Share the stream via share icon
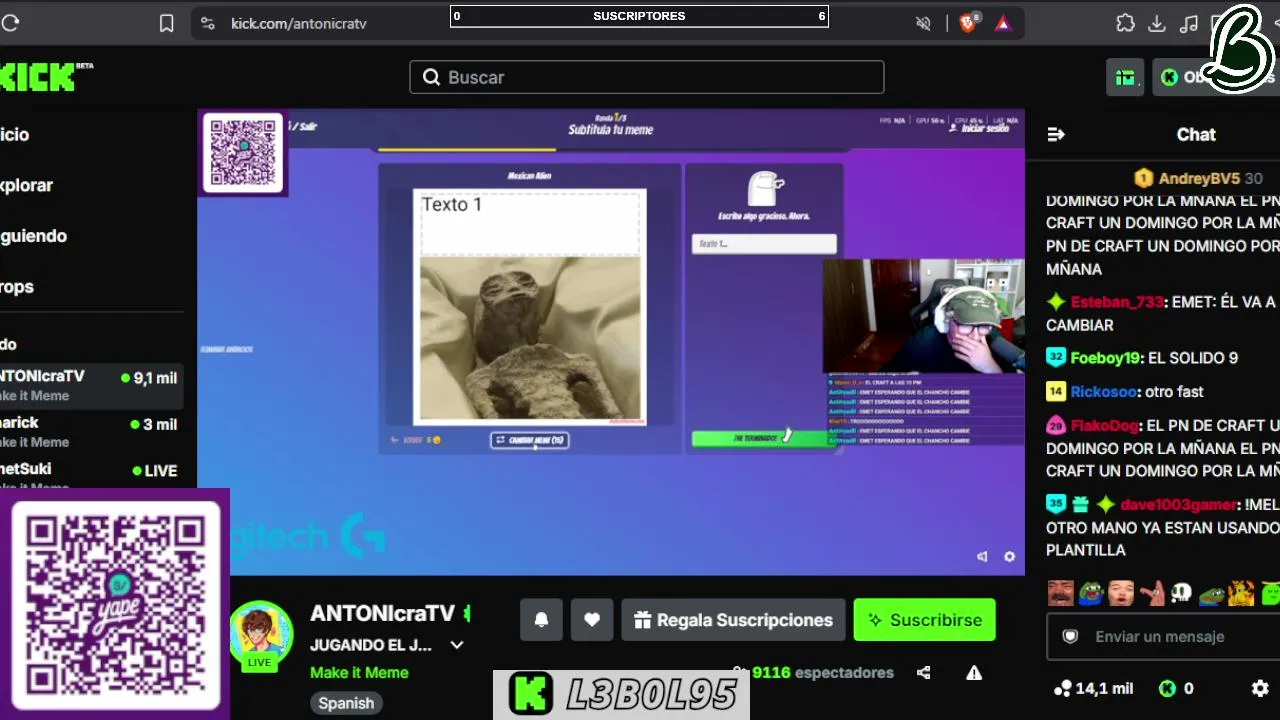Image resolution: width=1280 pixels, height=720 pixels. (x=923, y=673)
